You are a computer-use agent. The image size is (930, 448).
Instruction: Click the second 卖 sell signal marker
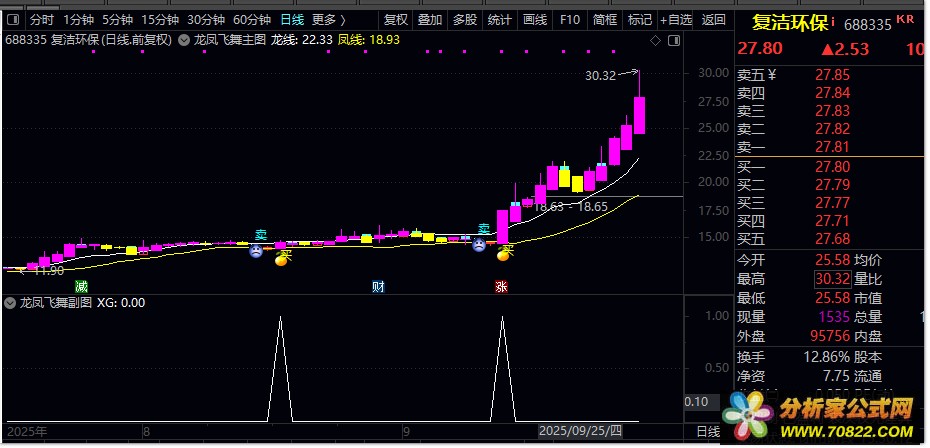tap(485, 228)
